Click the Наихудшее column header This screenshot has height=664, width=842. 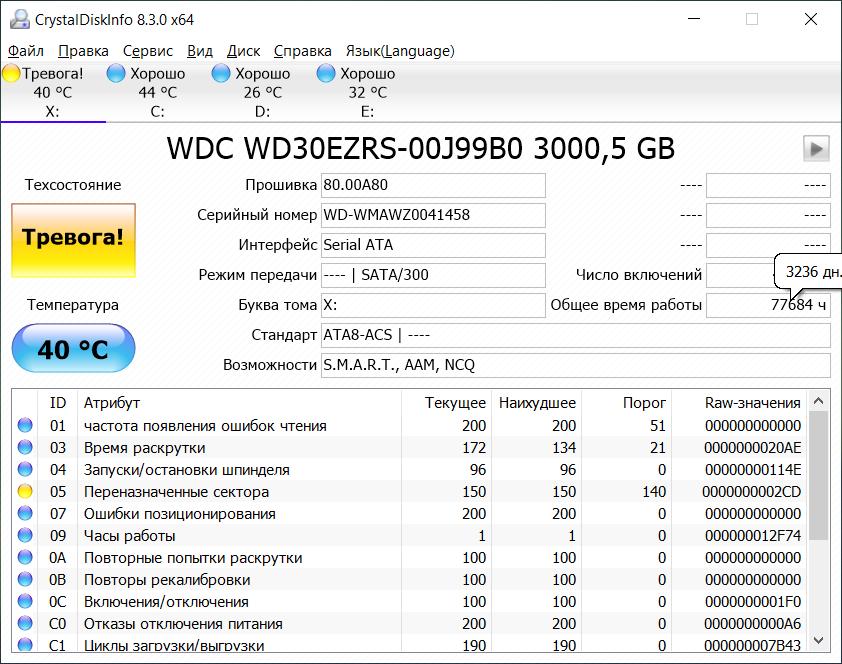(x=536, y=403)
